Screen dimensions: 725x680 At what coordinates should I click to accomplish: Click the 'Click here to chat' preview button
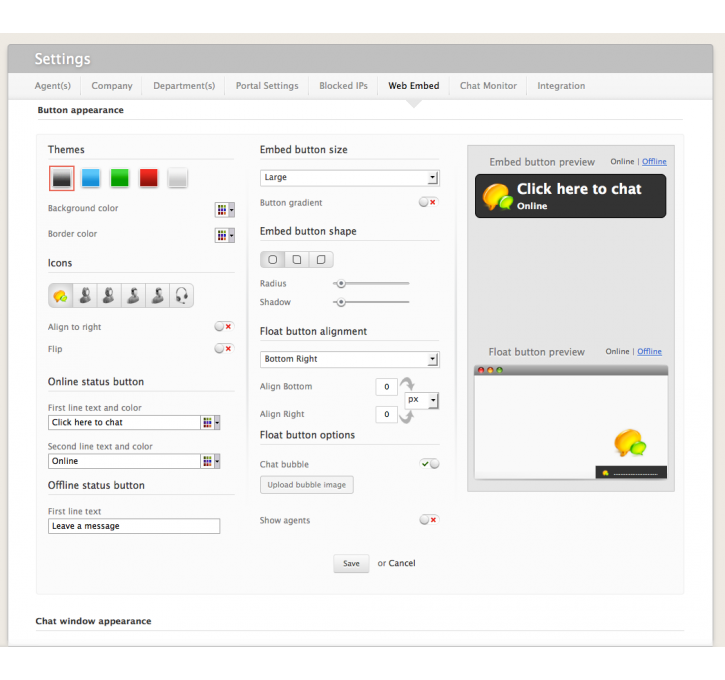click(571, 196)
